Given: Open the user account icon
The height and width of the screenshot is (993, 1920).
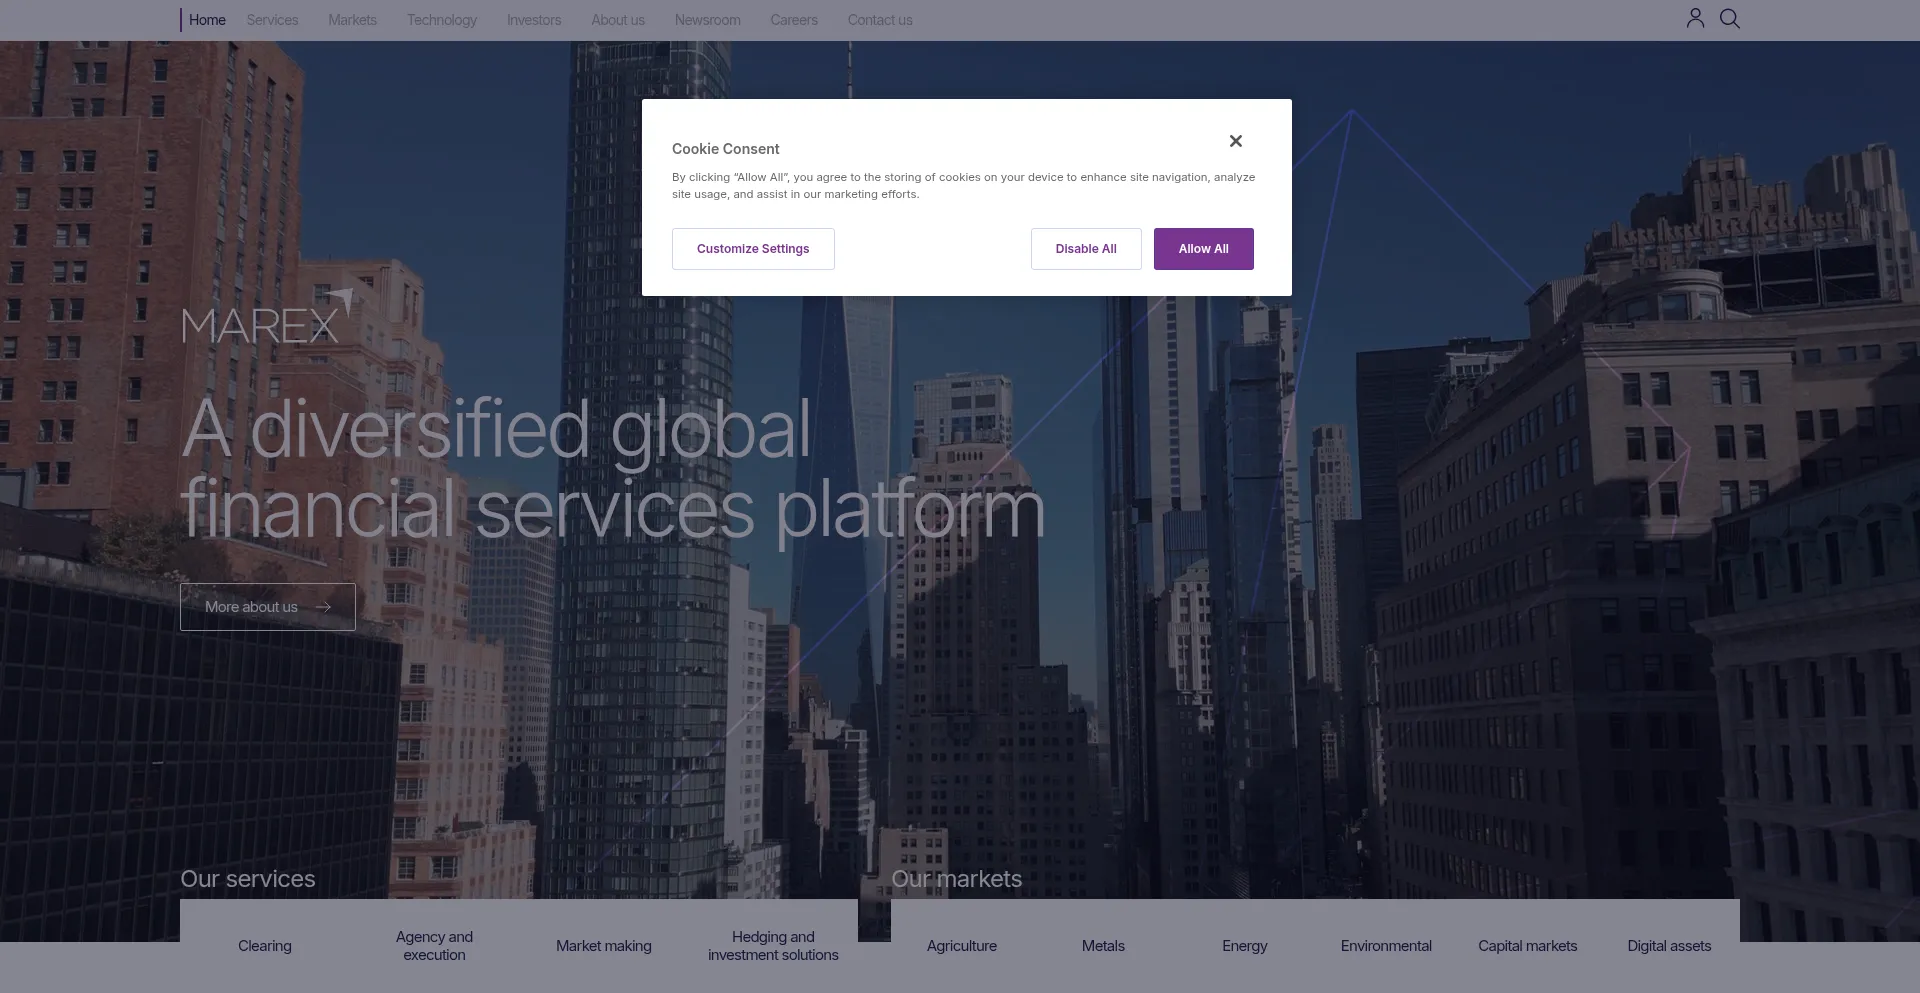Looking at the screenshot, I should pos(1695,18).
